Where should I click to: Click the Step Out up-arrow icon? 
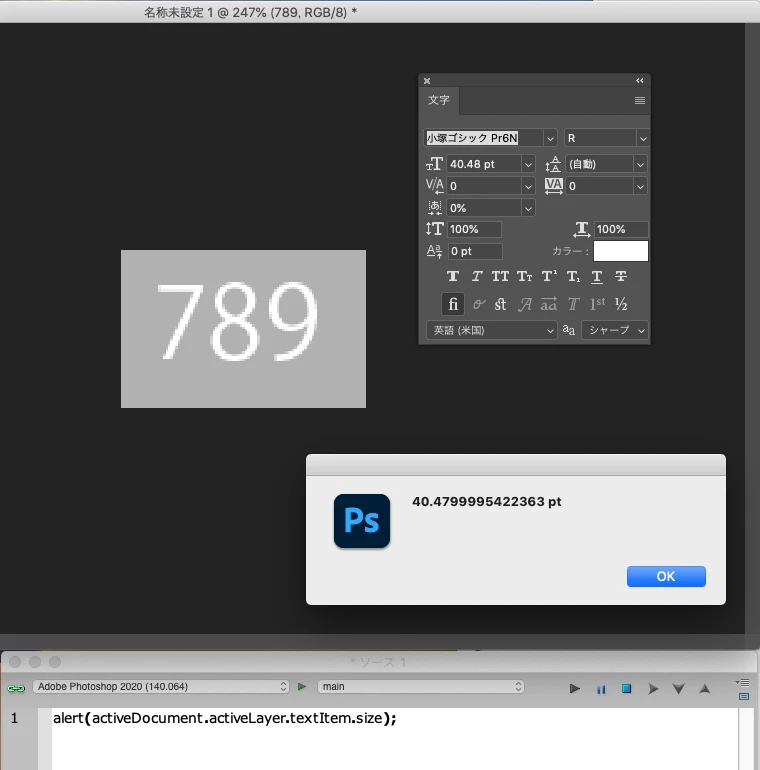click(x=705, y=689)
